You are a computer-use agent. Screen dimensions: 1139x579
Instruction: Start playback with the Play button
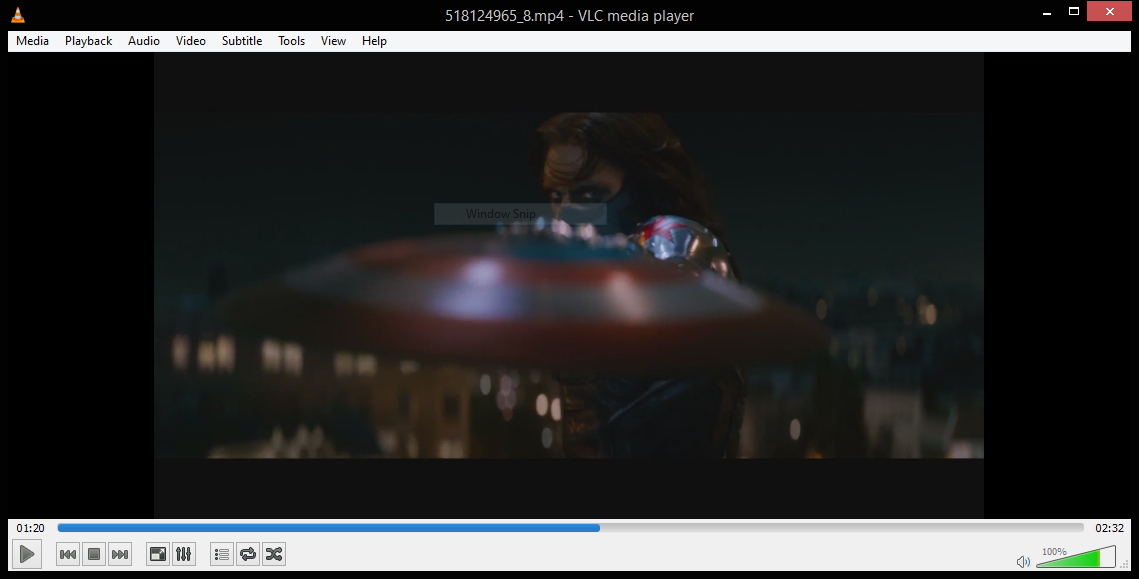[x=27, y=554]
